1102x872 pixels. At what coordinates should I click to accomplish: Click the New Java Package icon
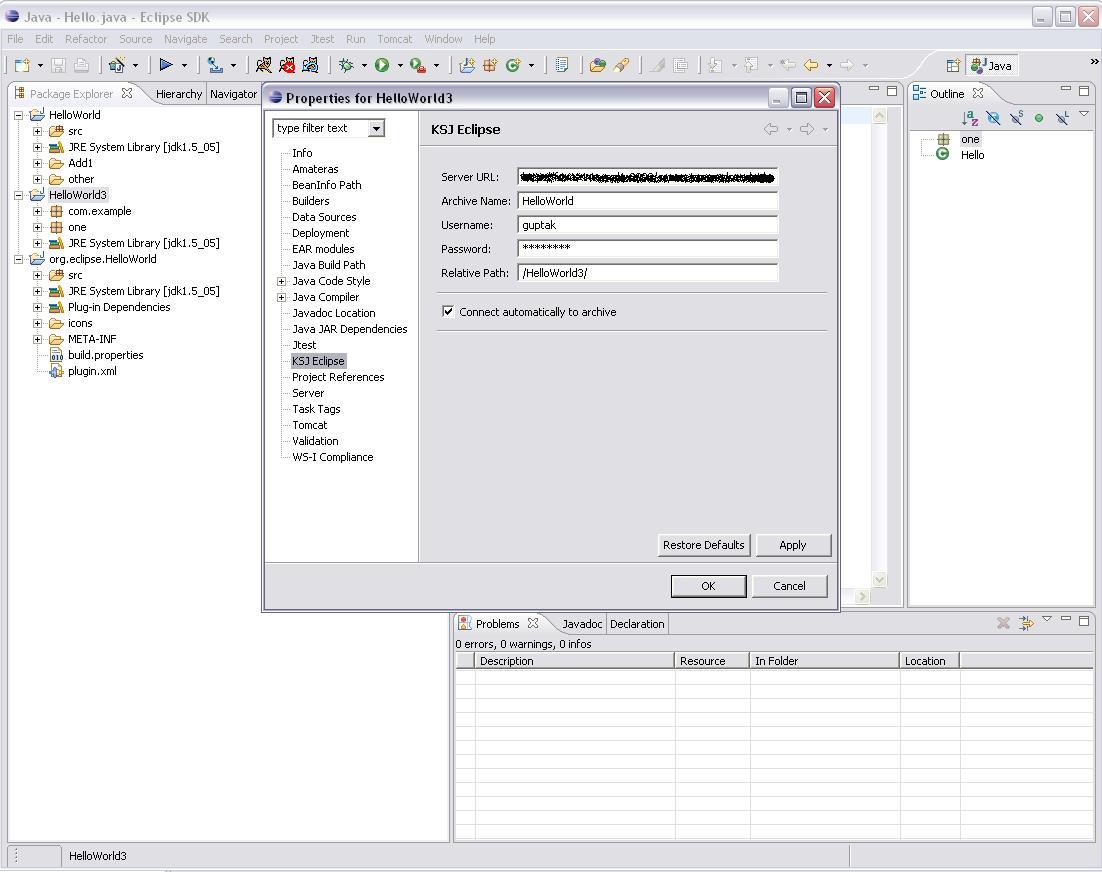point(490,65)
